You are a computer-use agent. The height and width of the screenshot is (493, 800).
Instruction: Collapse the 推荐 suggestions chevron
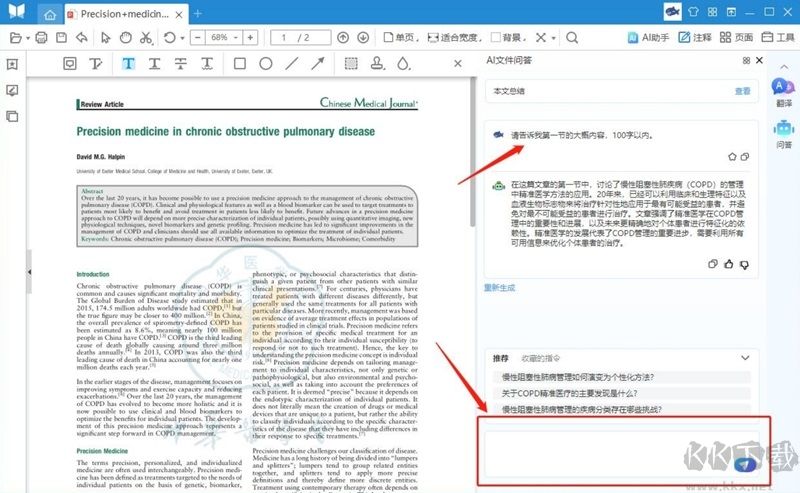tap(745, 358)
